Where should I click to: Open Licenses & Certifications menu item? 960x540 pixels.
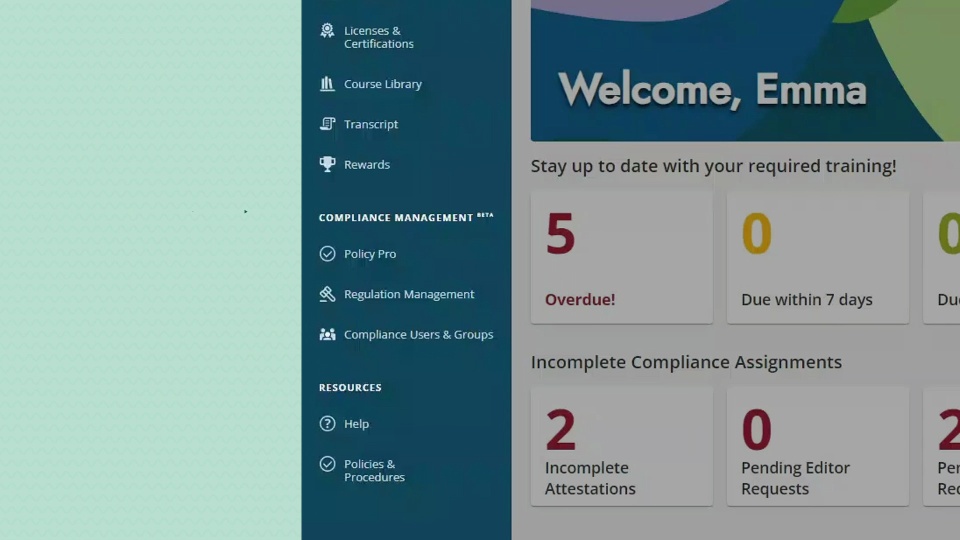[378, 37]
